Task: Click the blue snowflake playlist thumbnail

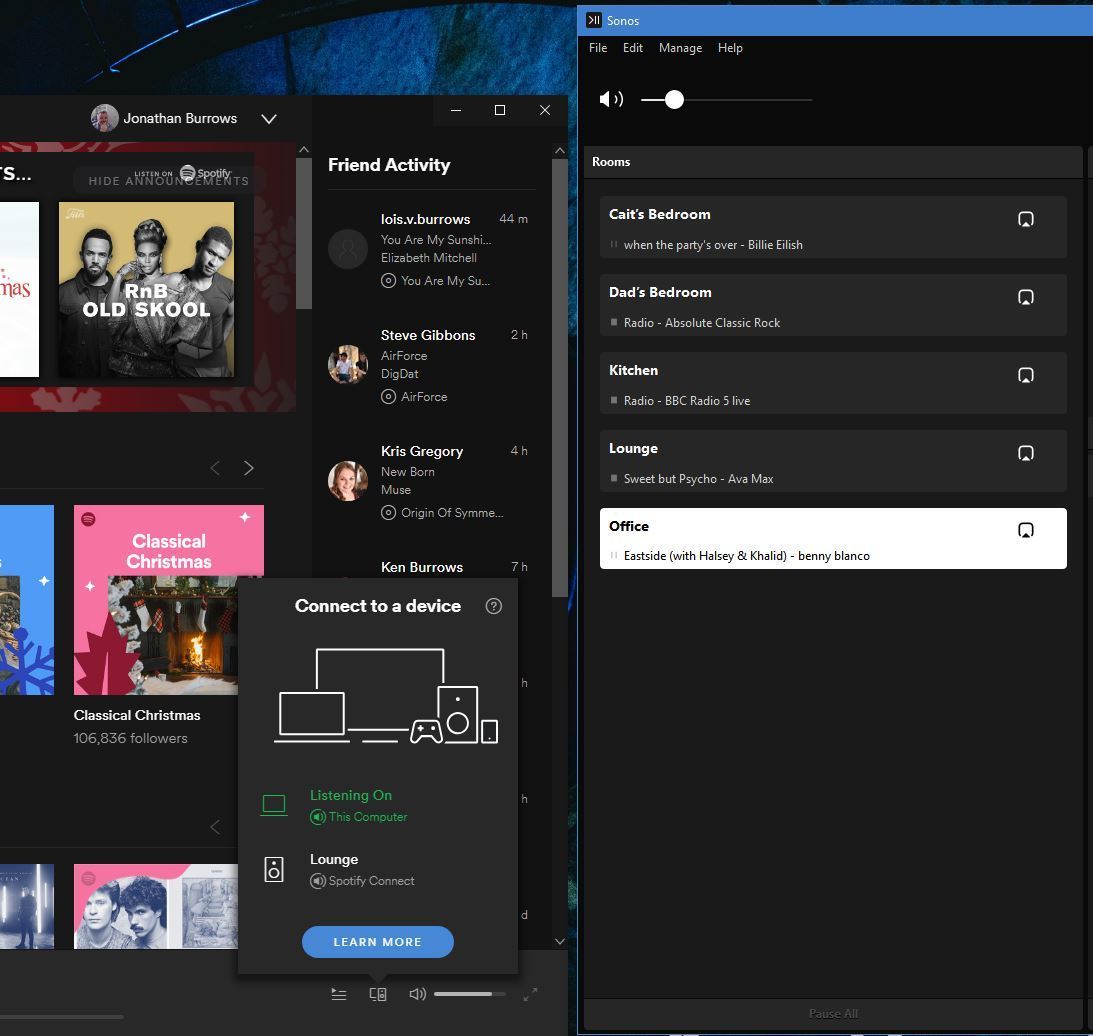Action: point(26,600)
